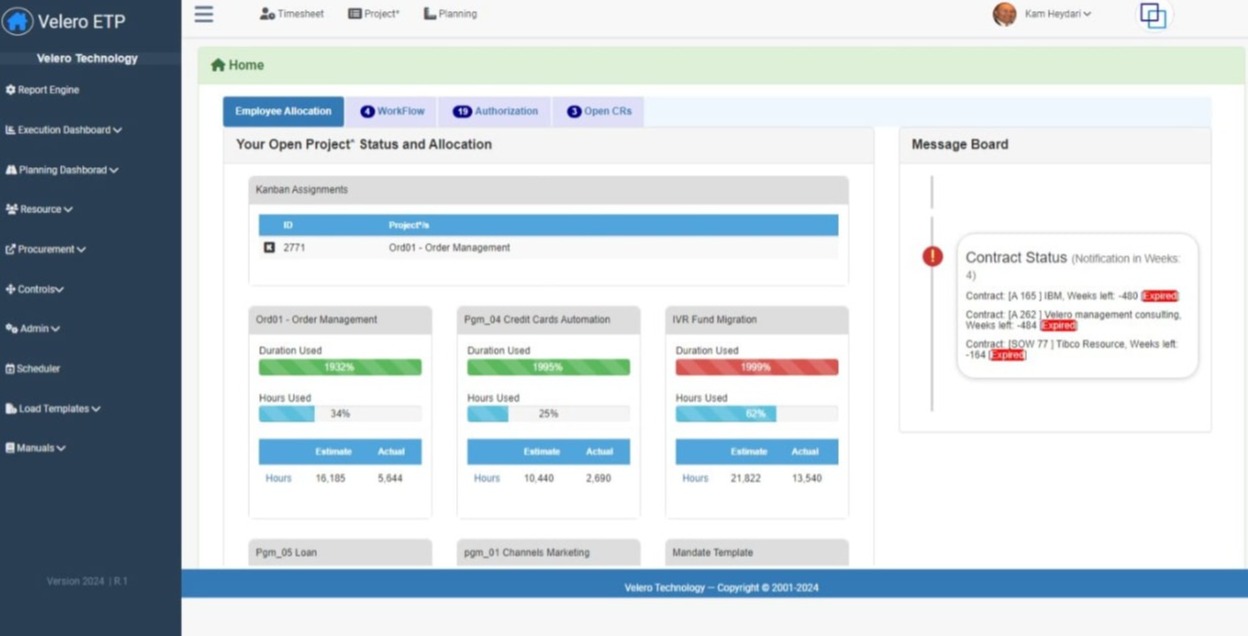1248x636 pixels.
Task: Expand the Planning Dashboard chevron
Action: (114, 170)
